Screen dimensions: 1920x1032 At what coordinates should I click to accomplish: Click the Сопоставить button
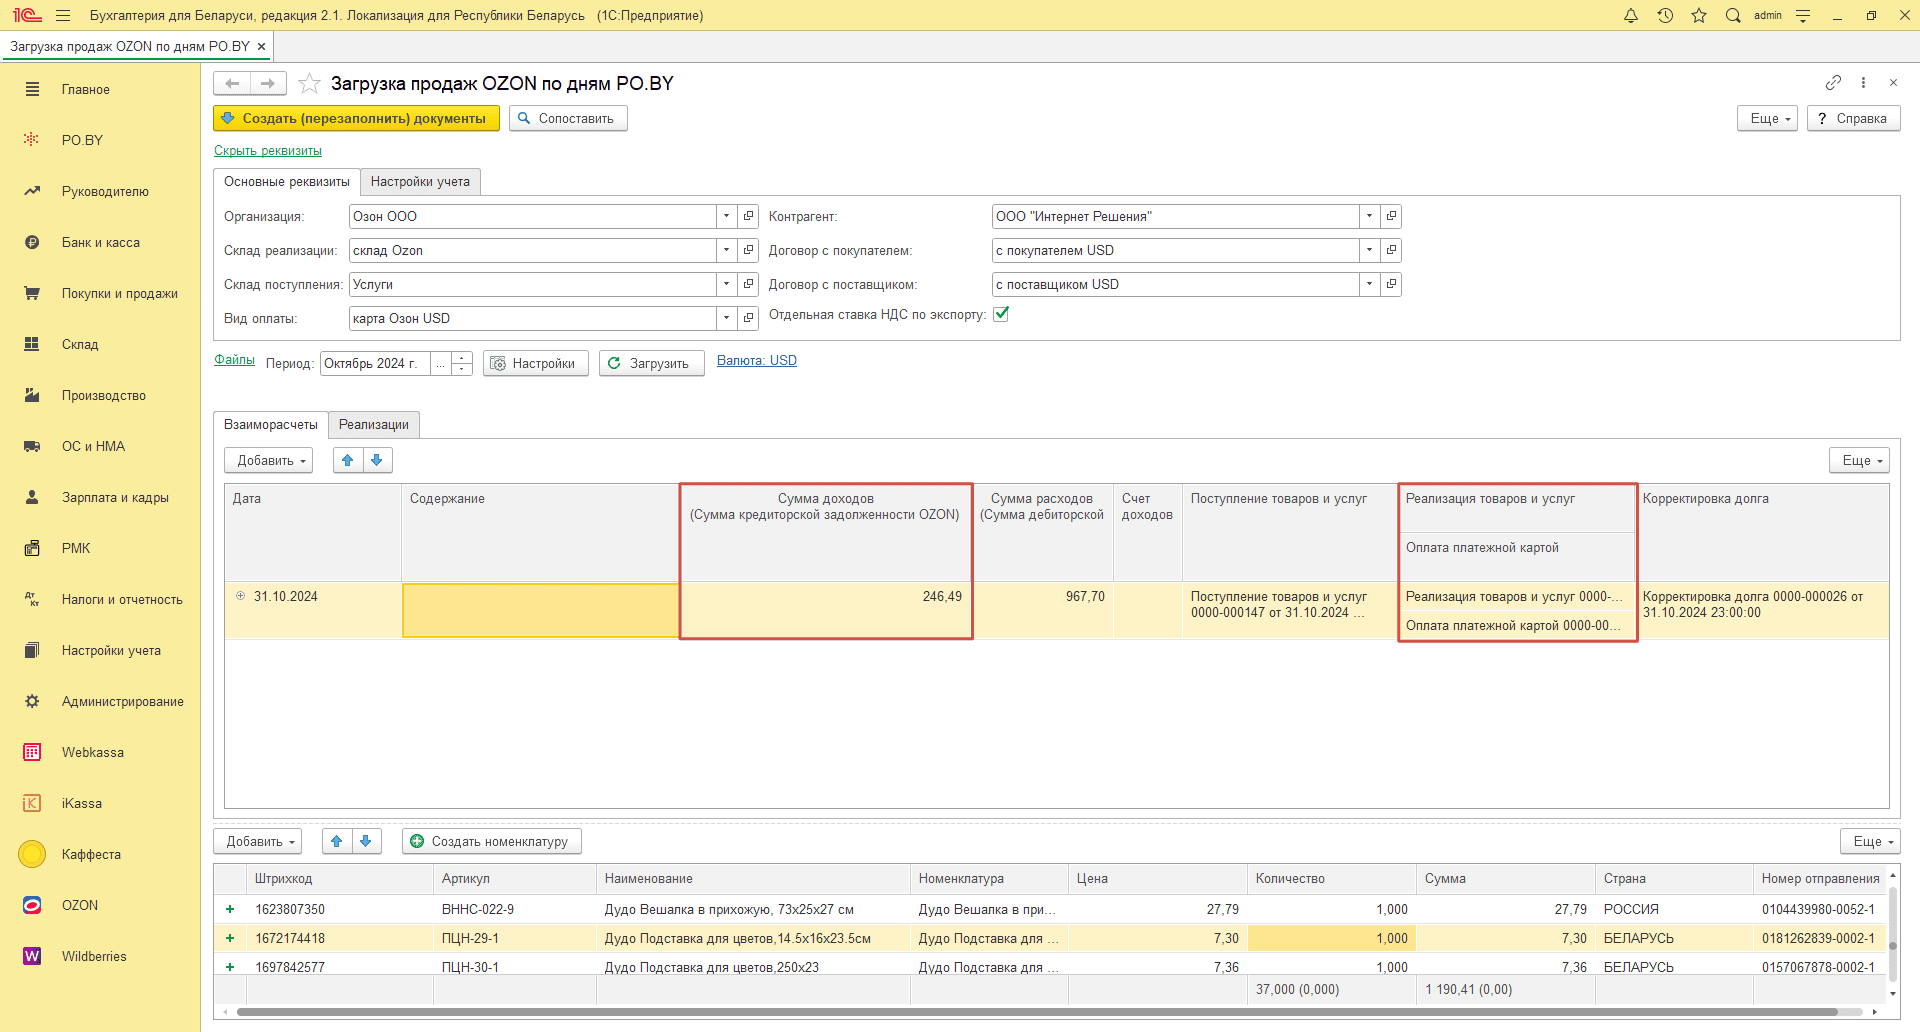coord(568,118)
